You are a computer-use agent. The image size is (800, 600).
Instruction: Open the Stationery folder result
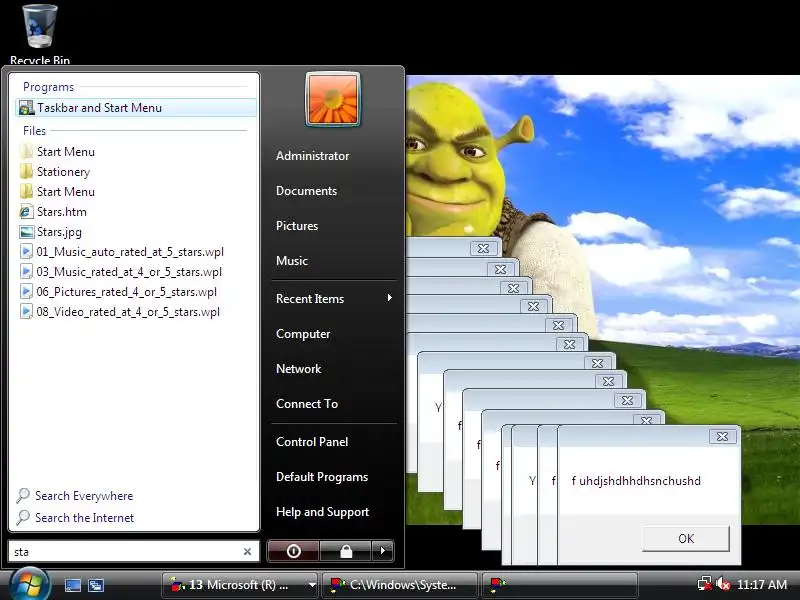63,172
